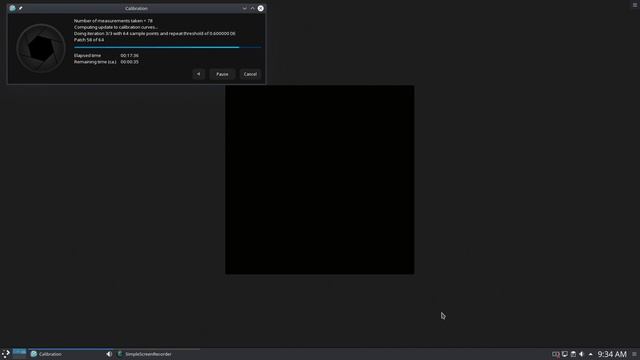Open the desktop toolbox menu
640x360 pixels.
coord(635,5)
